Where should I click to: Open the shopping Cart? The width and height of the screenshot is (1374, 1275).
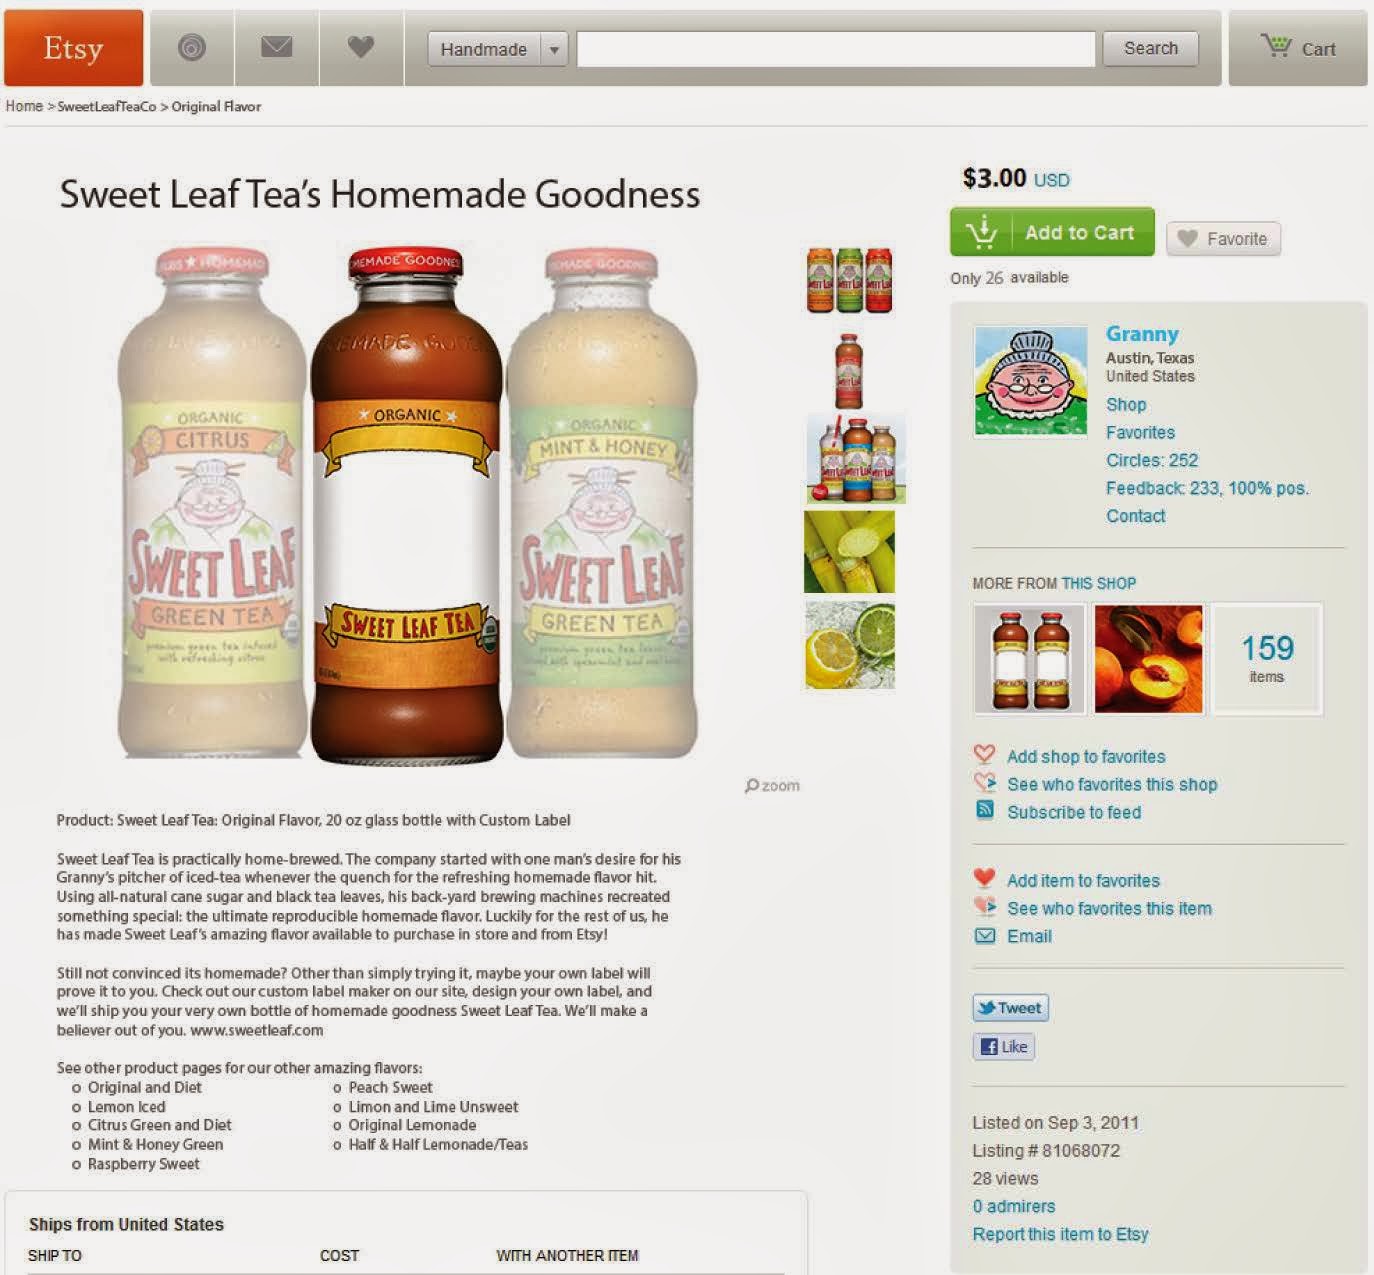[1298, 48]
